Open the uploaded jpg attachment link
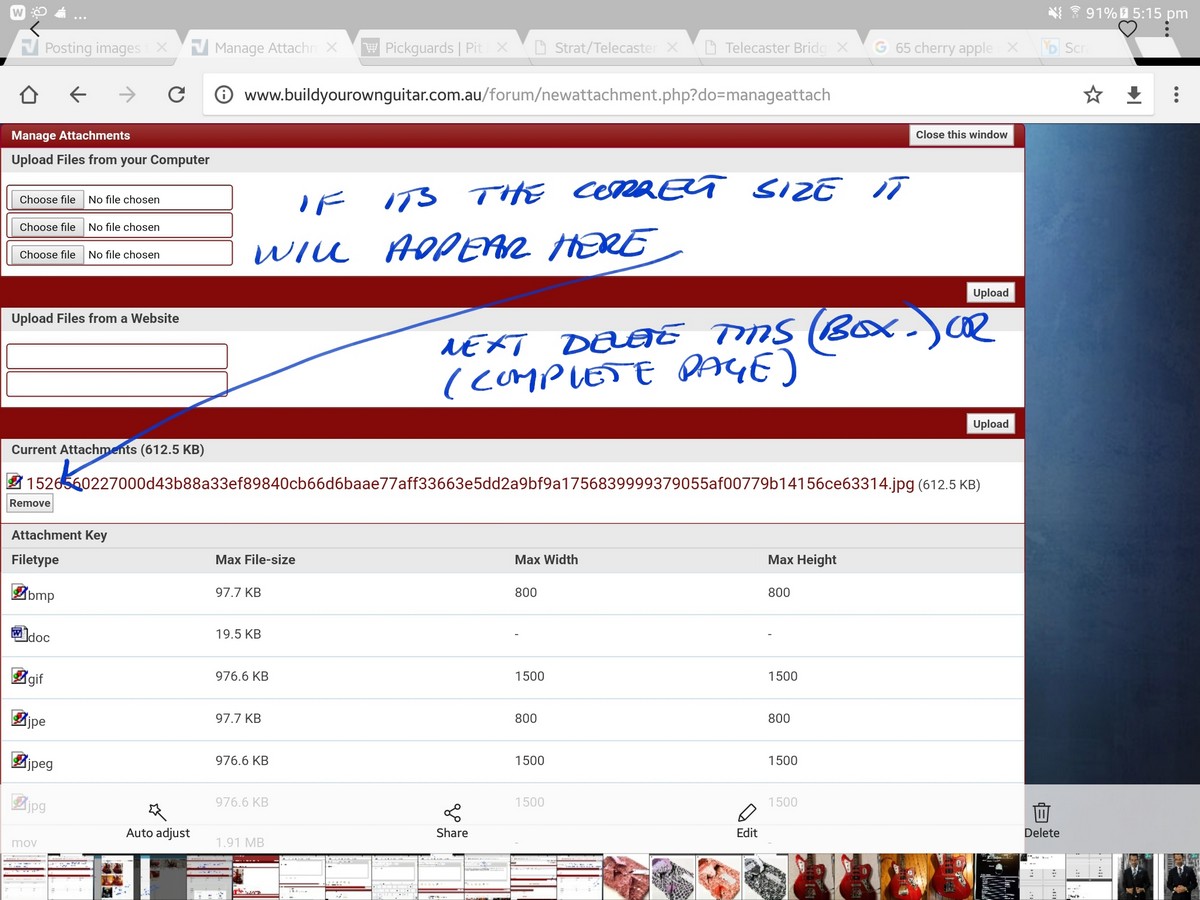The image size is (1200, 900). tap(470, 484)
